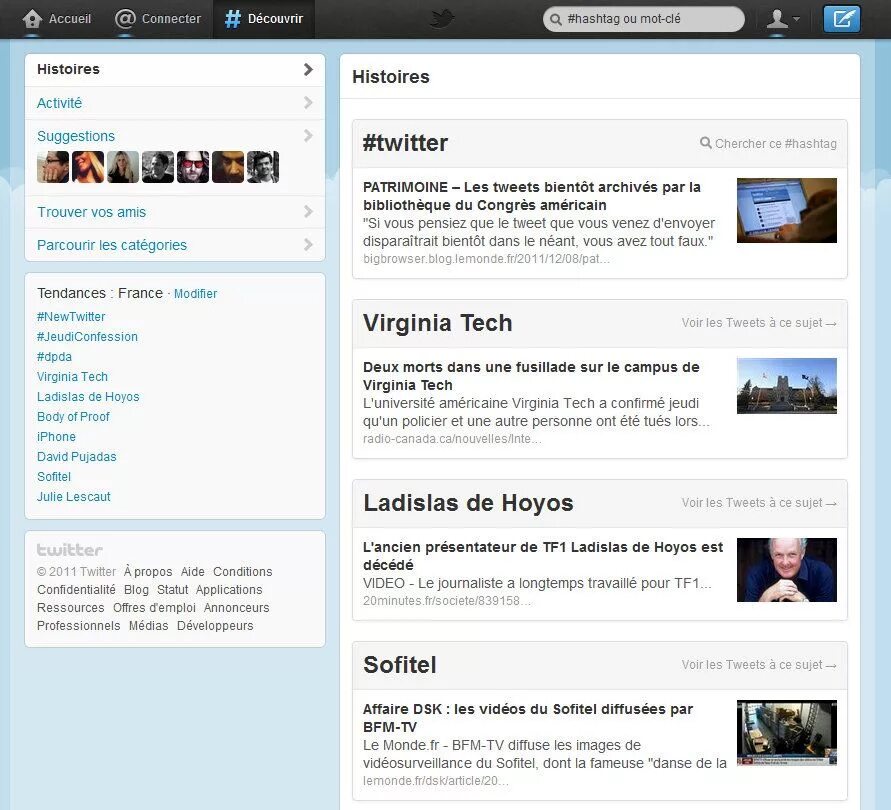Focus the #hashtag ou mot-clé search field

(644, 19)
